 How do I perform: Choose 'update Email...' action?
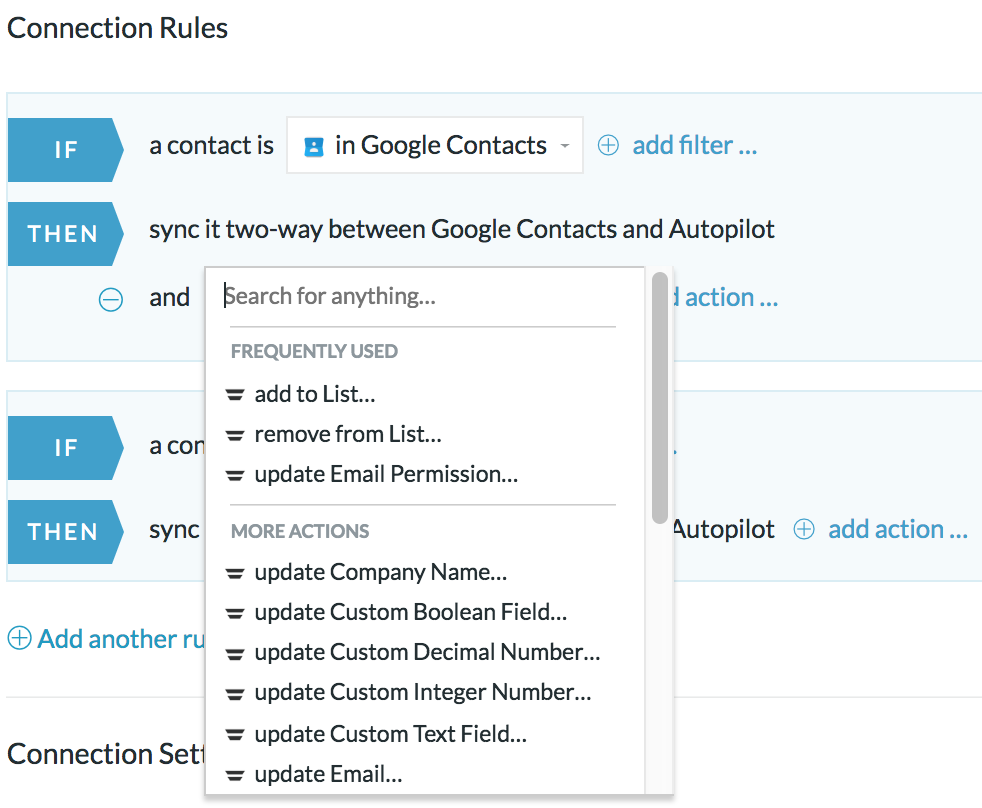(328, 774)
